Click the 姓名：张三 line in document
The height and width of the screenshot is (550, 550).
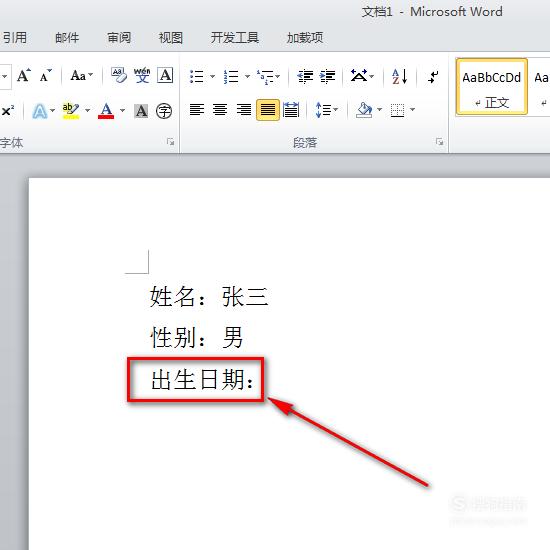pyautogui.click(x=209, y=297)
